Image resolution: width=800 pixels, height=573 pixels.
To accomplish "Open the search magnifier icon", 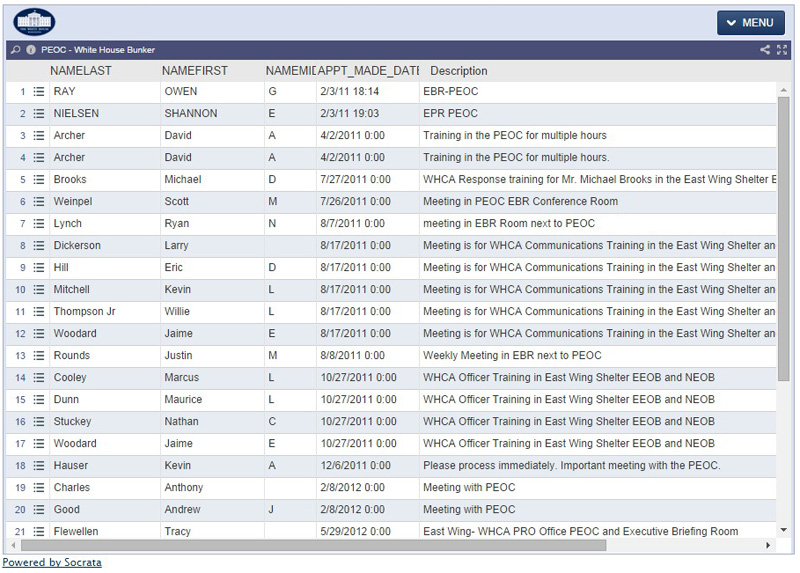I will (x=16, y=50).
